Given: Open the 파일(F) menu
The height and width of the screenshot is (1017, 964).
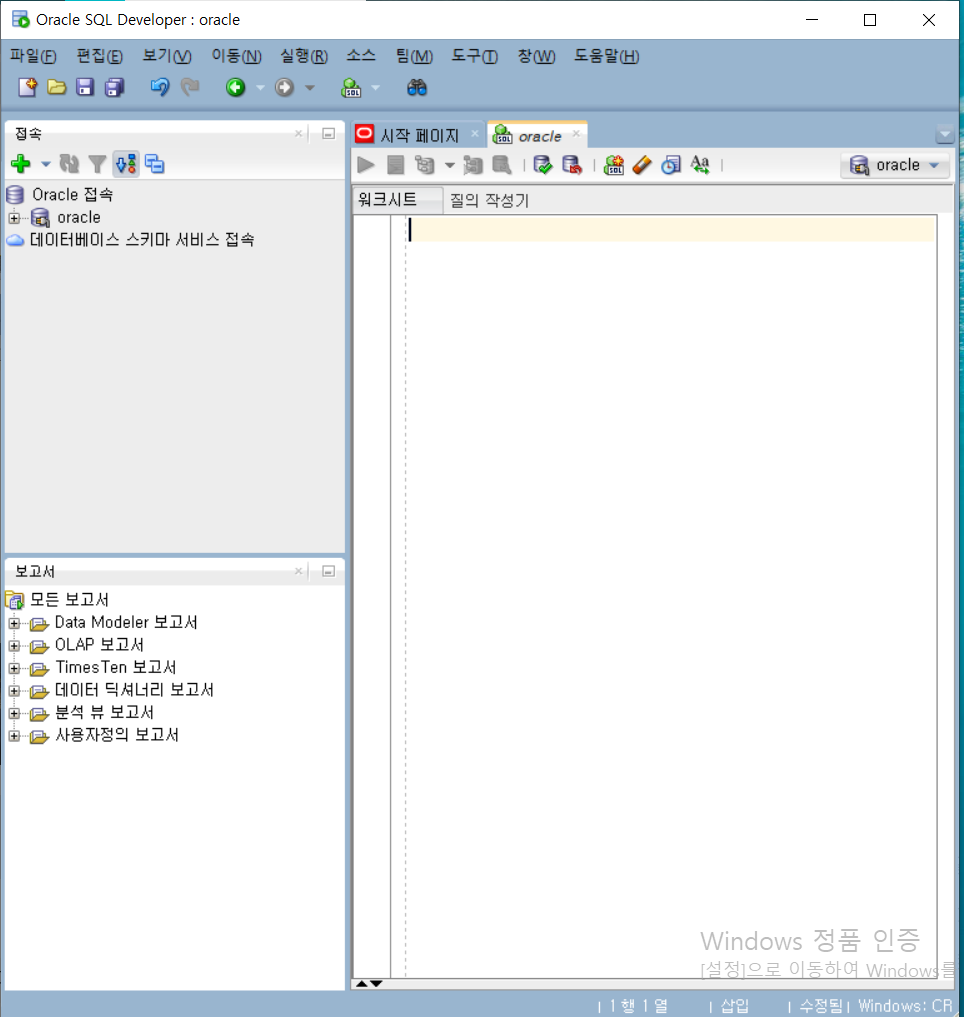Looking at the screenshot, I should coord(32,56).
